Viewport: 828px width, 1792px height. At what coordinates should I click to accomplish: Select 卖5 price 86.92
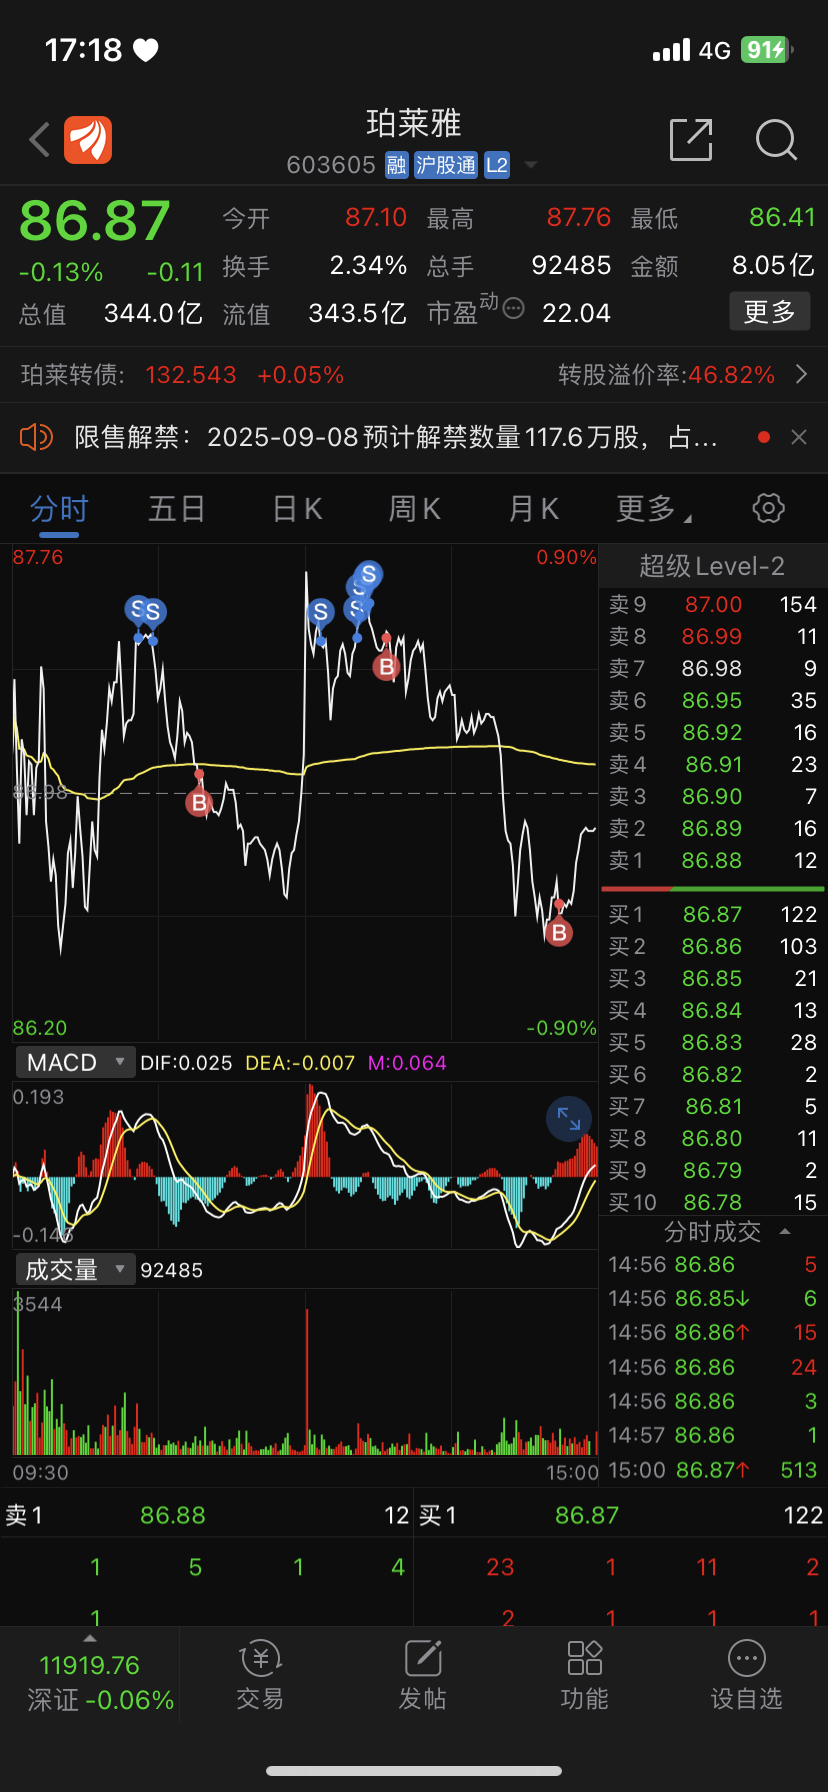click(713, 732)
